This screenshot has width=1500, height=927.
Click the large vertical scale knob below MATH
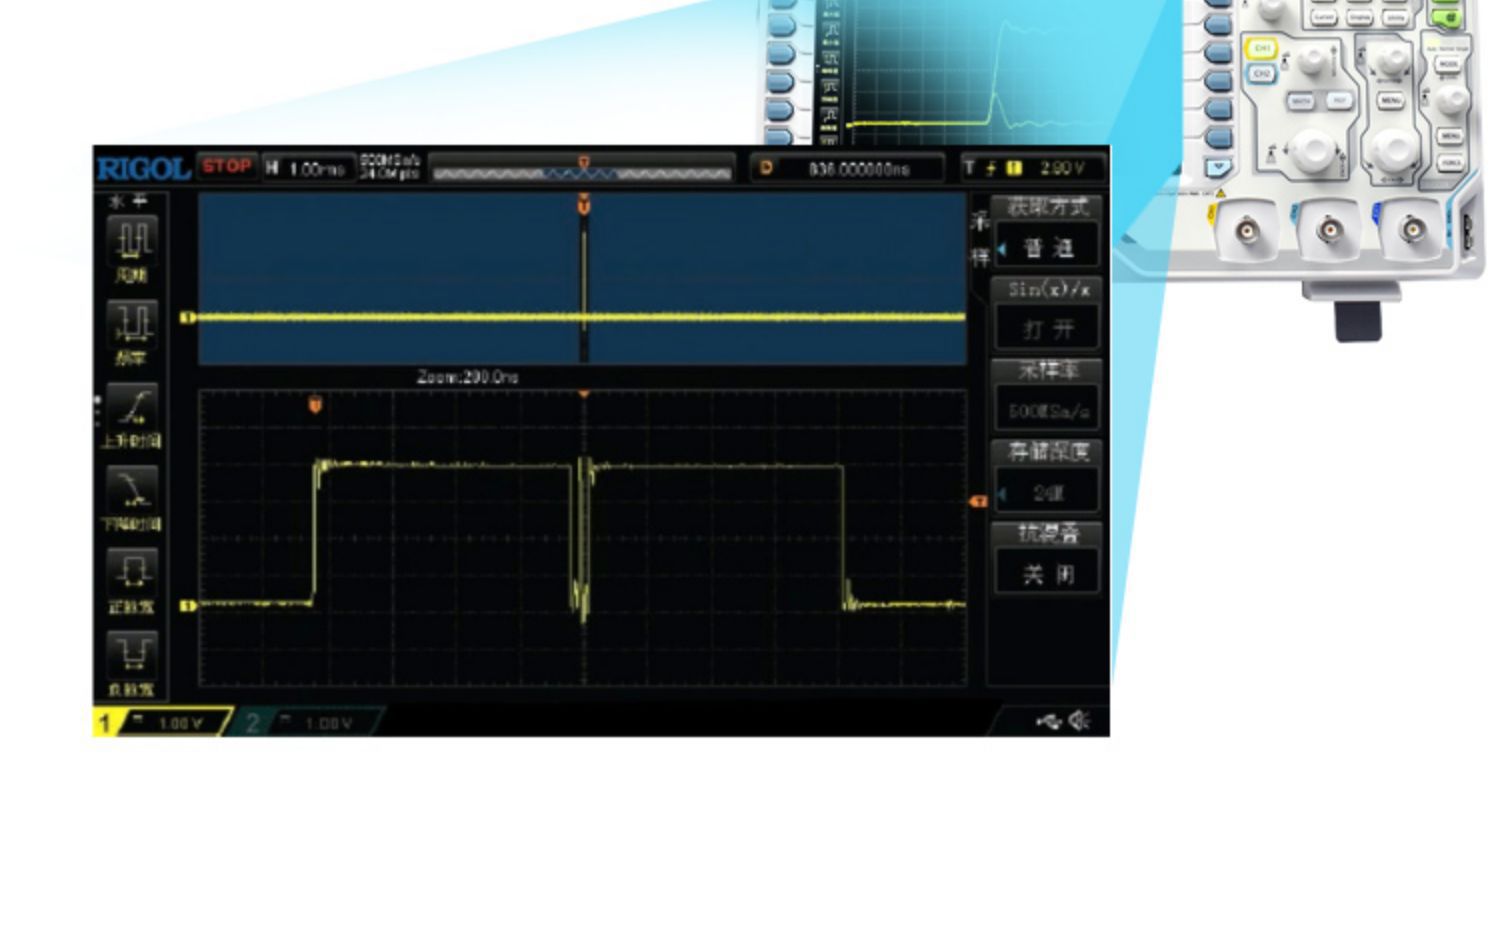coord(1315,150)
